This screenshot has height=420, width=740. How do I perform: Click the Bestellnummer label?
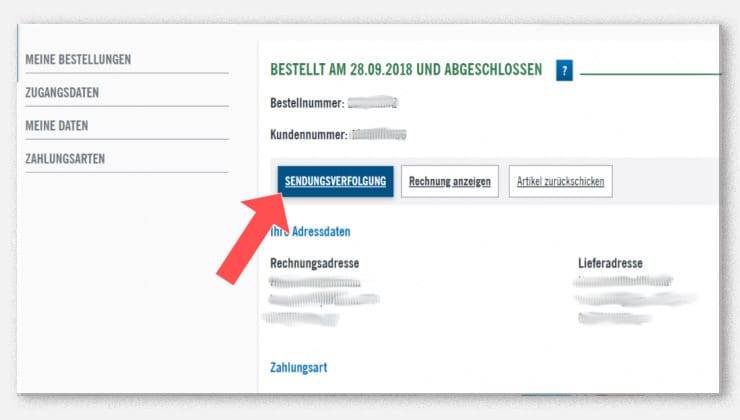click(307, 103)
